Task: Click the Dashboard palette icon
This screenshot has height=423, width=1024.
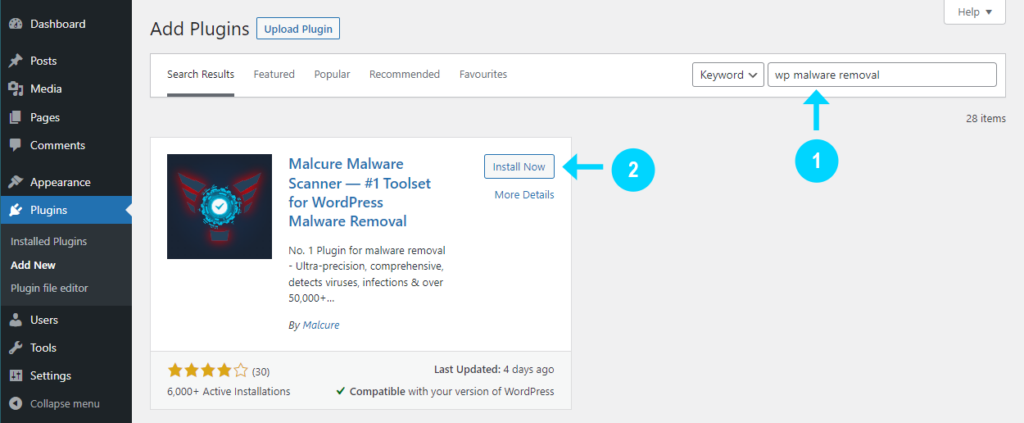Action: (16, 24)
